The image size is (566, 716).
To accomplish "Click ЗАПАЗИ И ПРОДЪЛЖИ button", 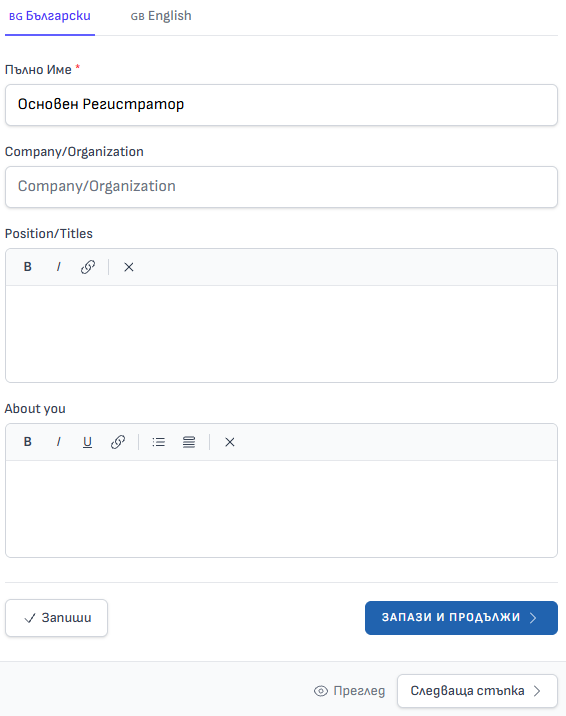I will tap(461, 618).
